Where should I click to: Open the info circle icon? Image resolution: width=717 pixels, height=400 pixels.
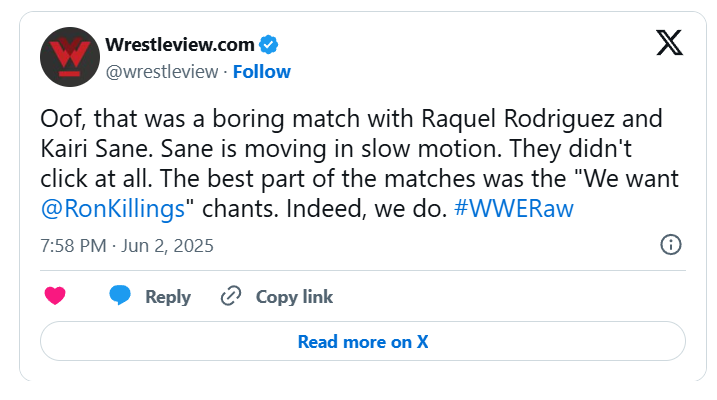[x=672, y=245]
